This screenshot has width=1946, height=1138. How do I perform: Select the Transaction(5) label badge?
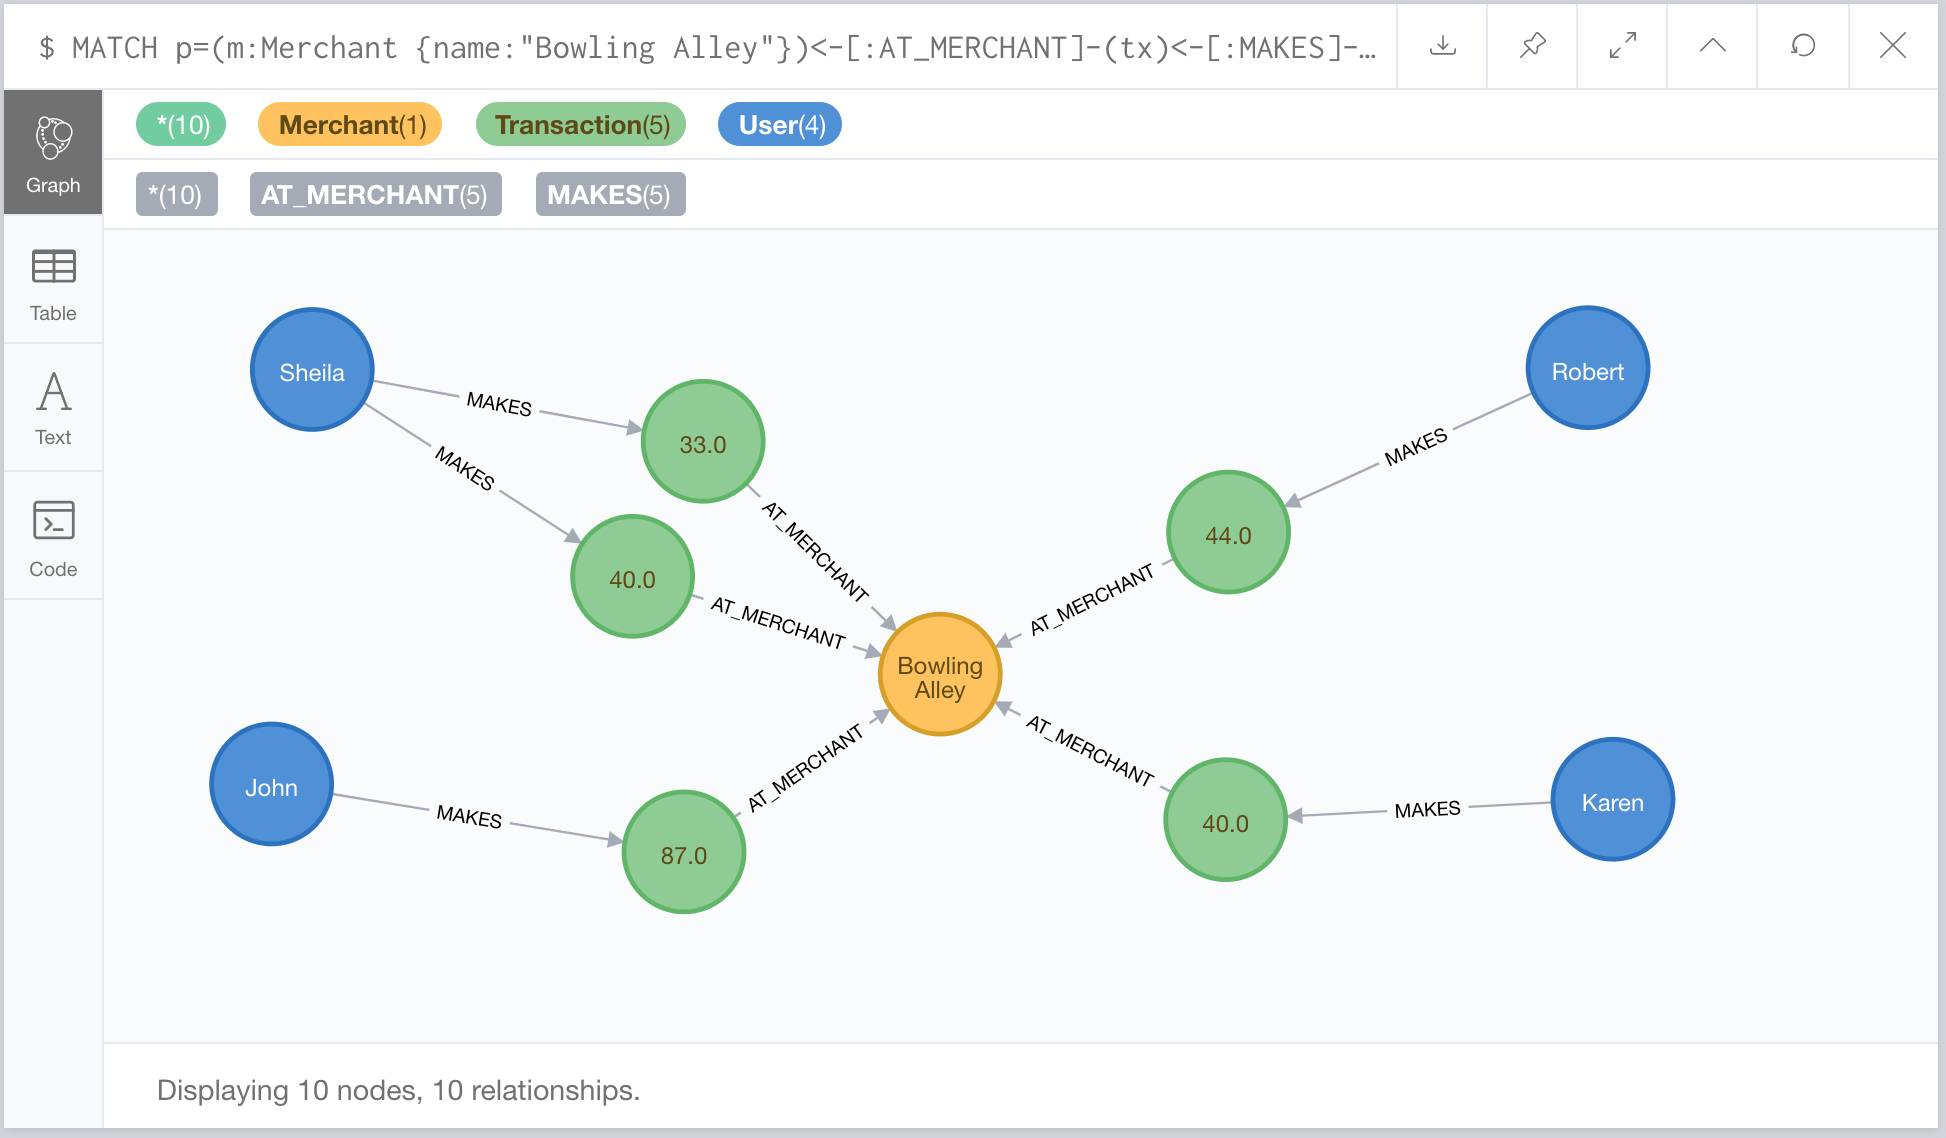(x=581, y=125)
